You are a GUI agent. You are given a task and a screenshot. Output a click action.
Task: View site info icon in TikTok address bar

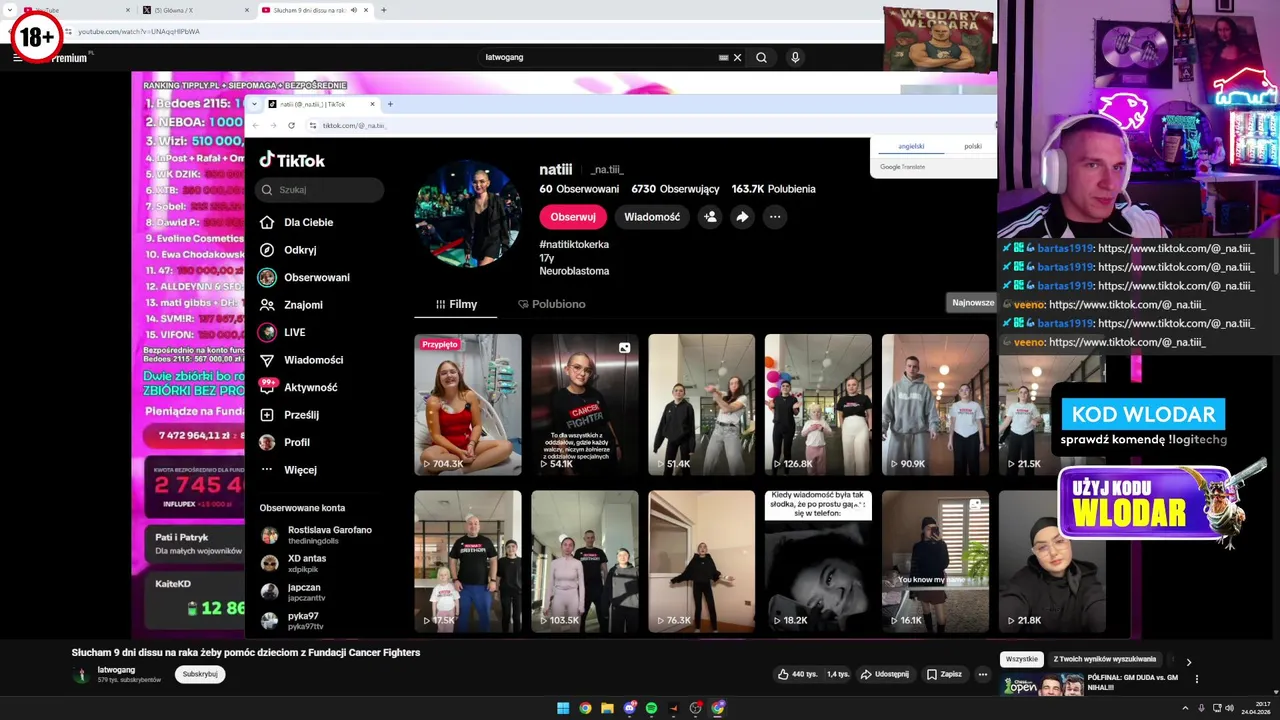point(313,125)
